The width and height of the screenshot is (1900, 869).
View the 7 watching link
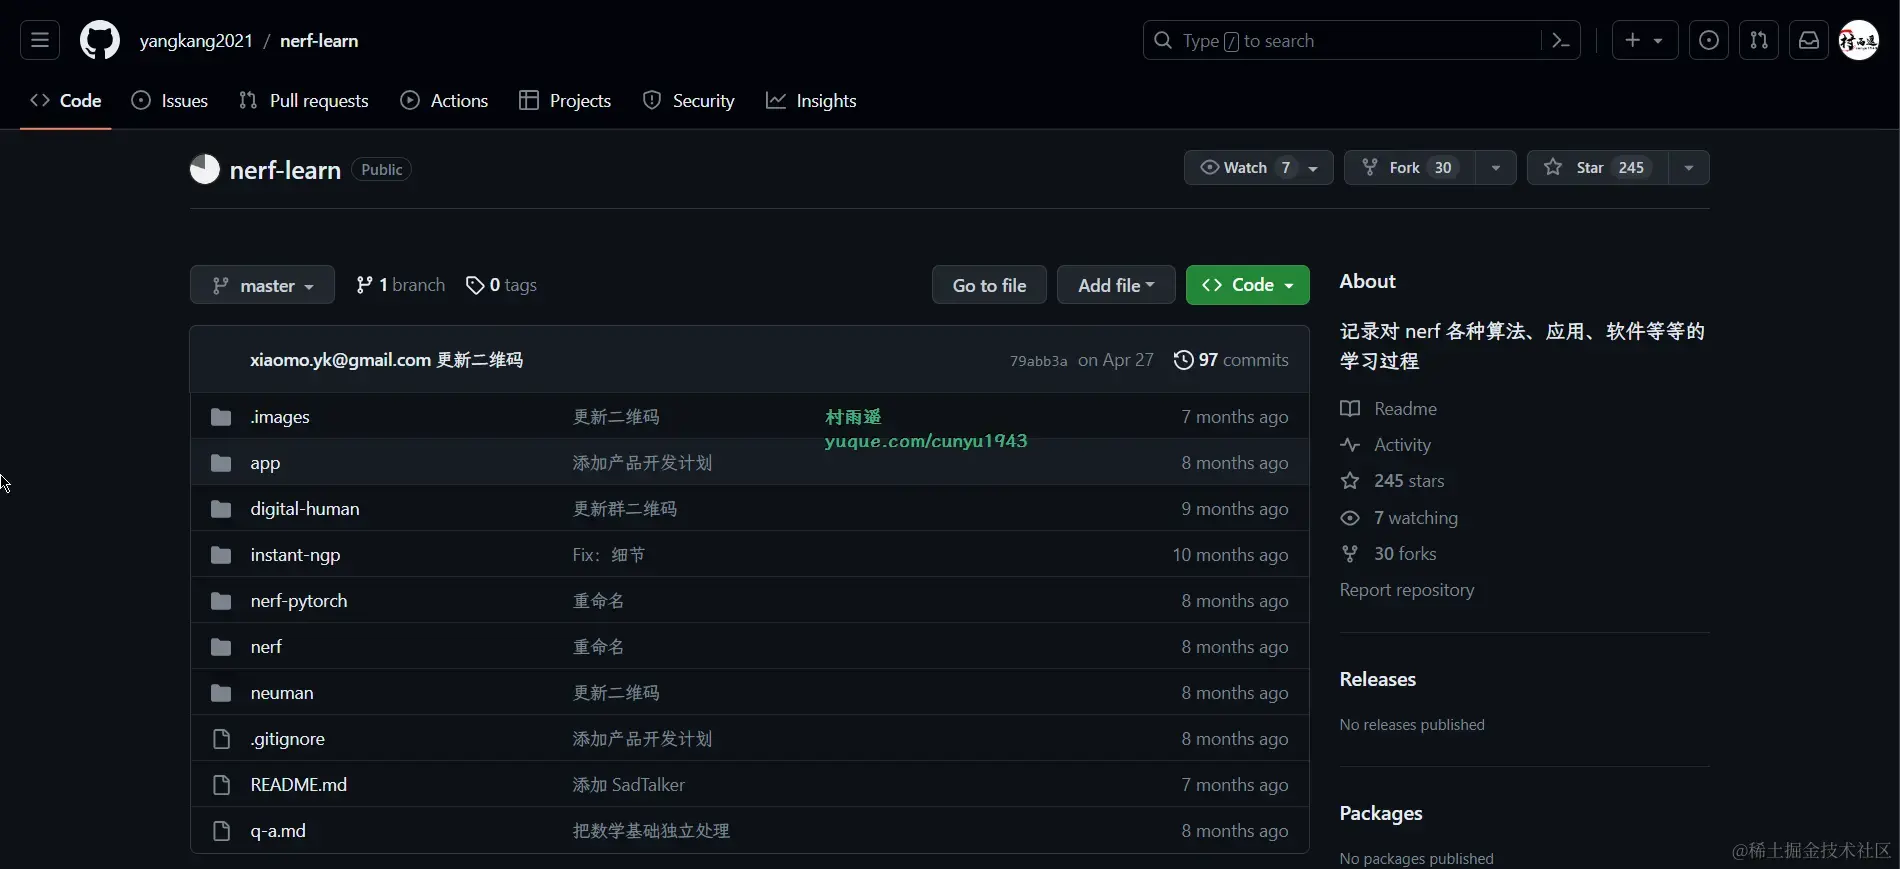[1399, 518]
